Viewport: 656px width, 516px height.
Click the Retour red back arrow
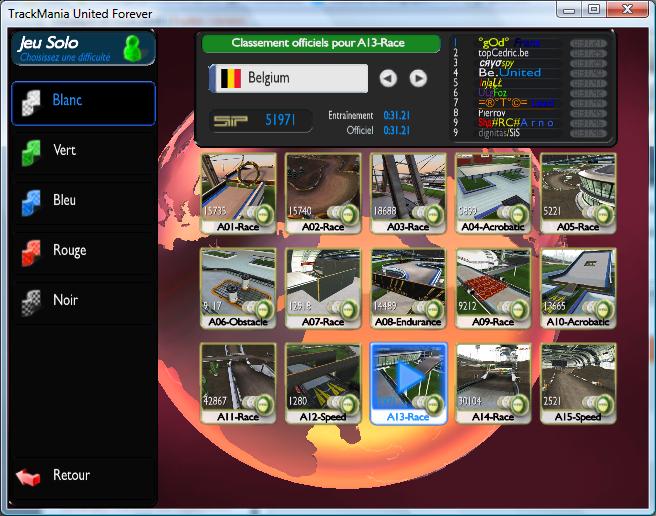pyautogui.click(x=29, y=476)
